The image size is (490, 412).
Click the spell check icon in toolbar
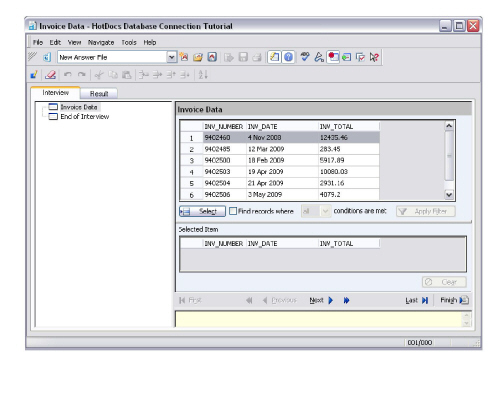(x=304, y=57)
